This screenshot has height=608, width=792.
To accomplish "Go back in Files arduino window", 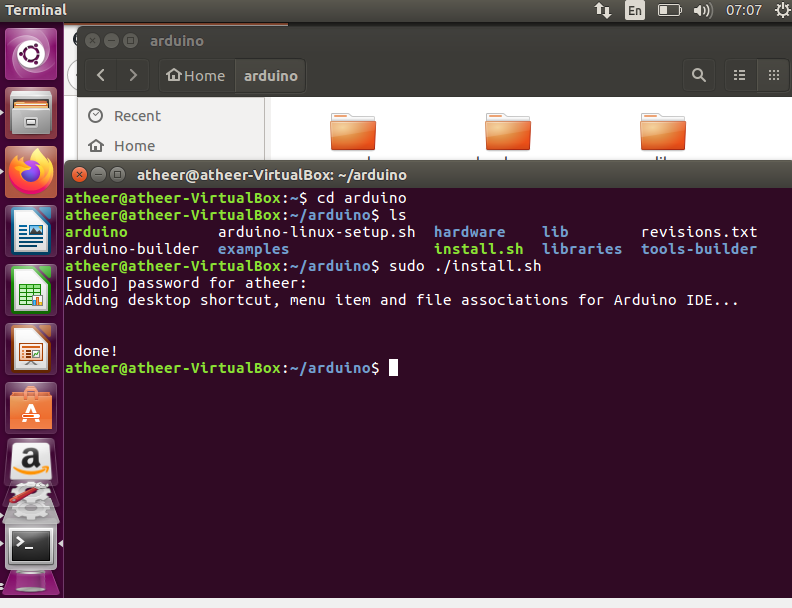I will (x=101, y=76).
